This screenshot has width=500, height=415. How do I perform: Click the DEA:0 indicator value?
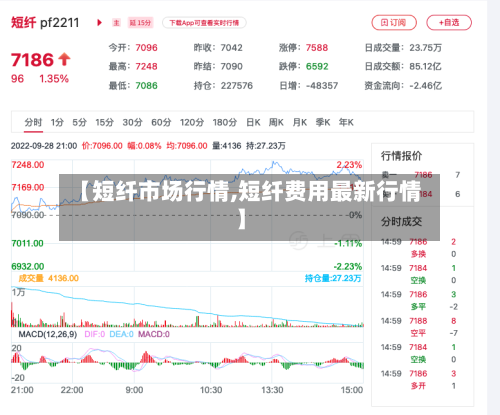click(121, 334)
